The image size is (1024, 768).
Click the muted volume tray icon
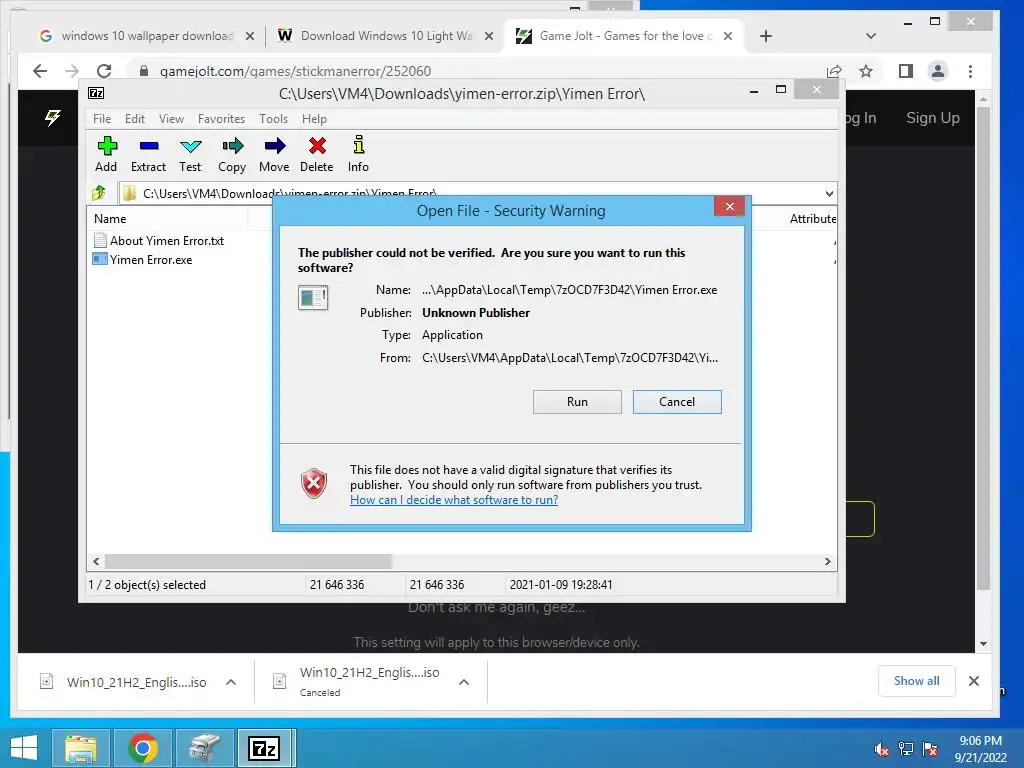coord(881,749)
